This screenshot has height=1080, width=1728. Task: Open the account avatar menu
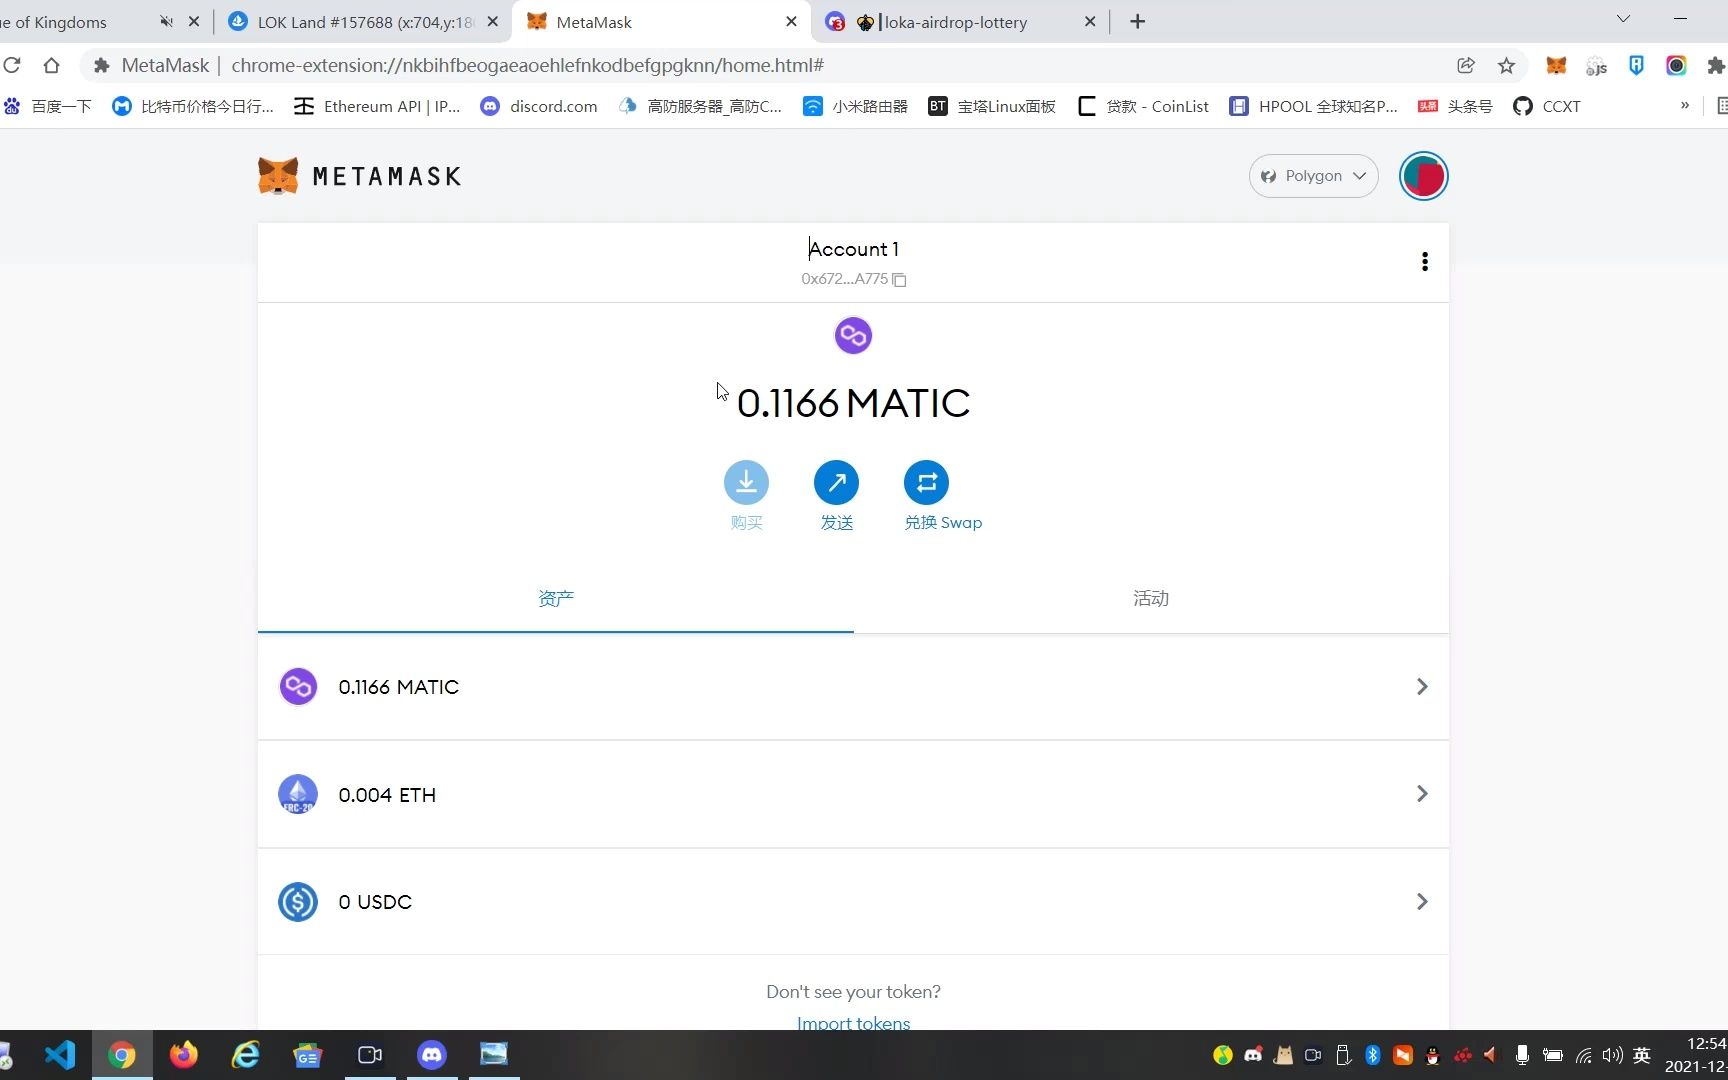(x=1423, y=176)
